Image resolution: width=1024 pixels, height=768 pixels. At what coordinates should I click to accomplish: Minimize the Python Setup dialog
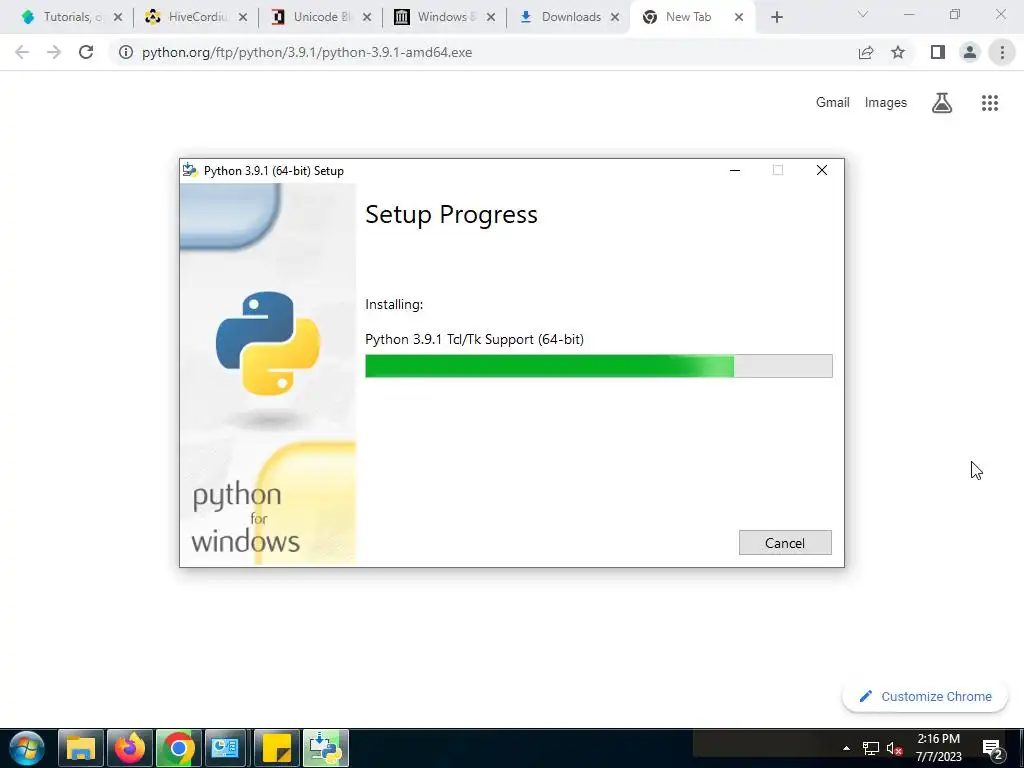tap(735, 170)
